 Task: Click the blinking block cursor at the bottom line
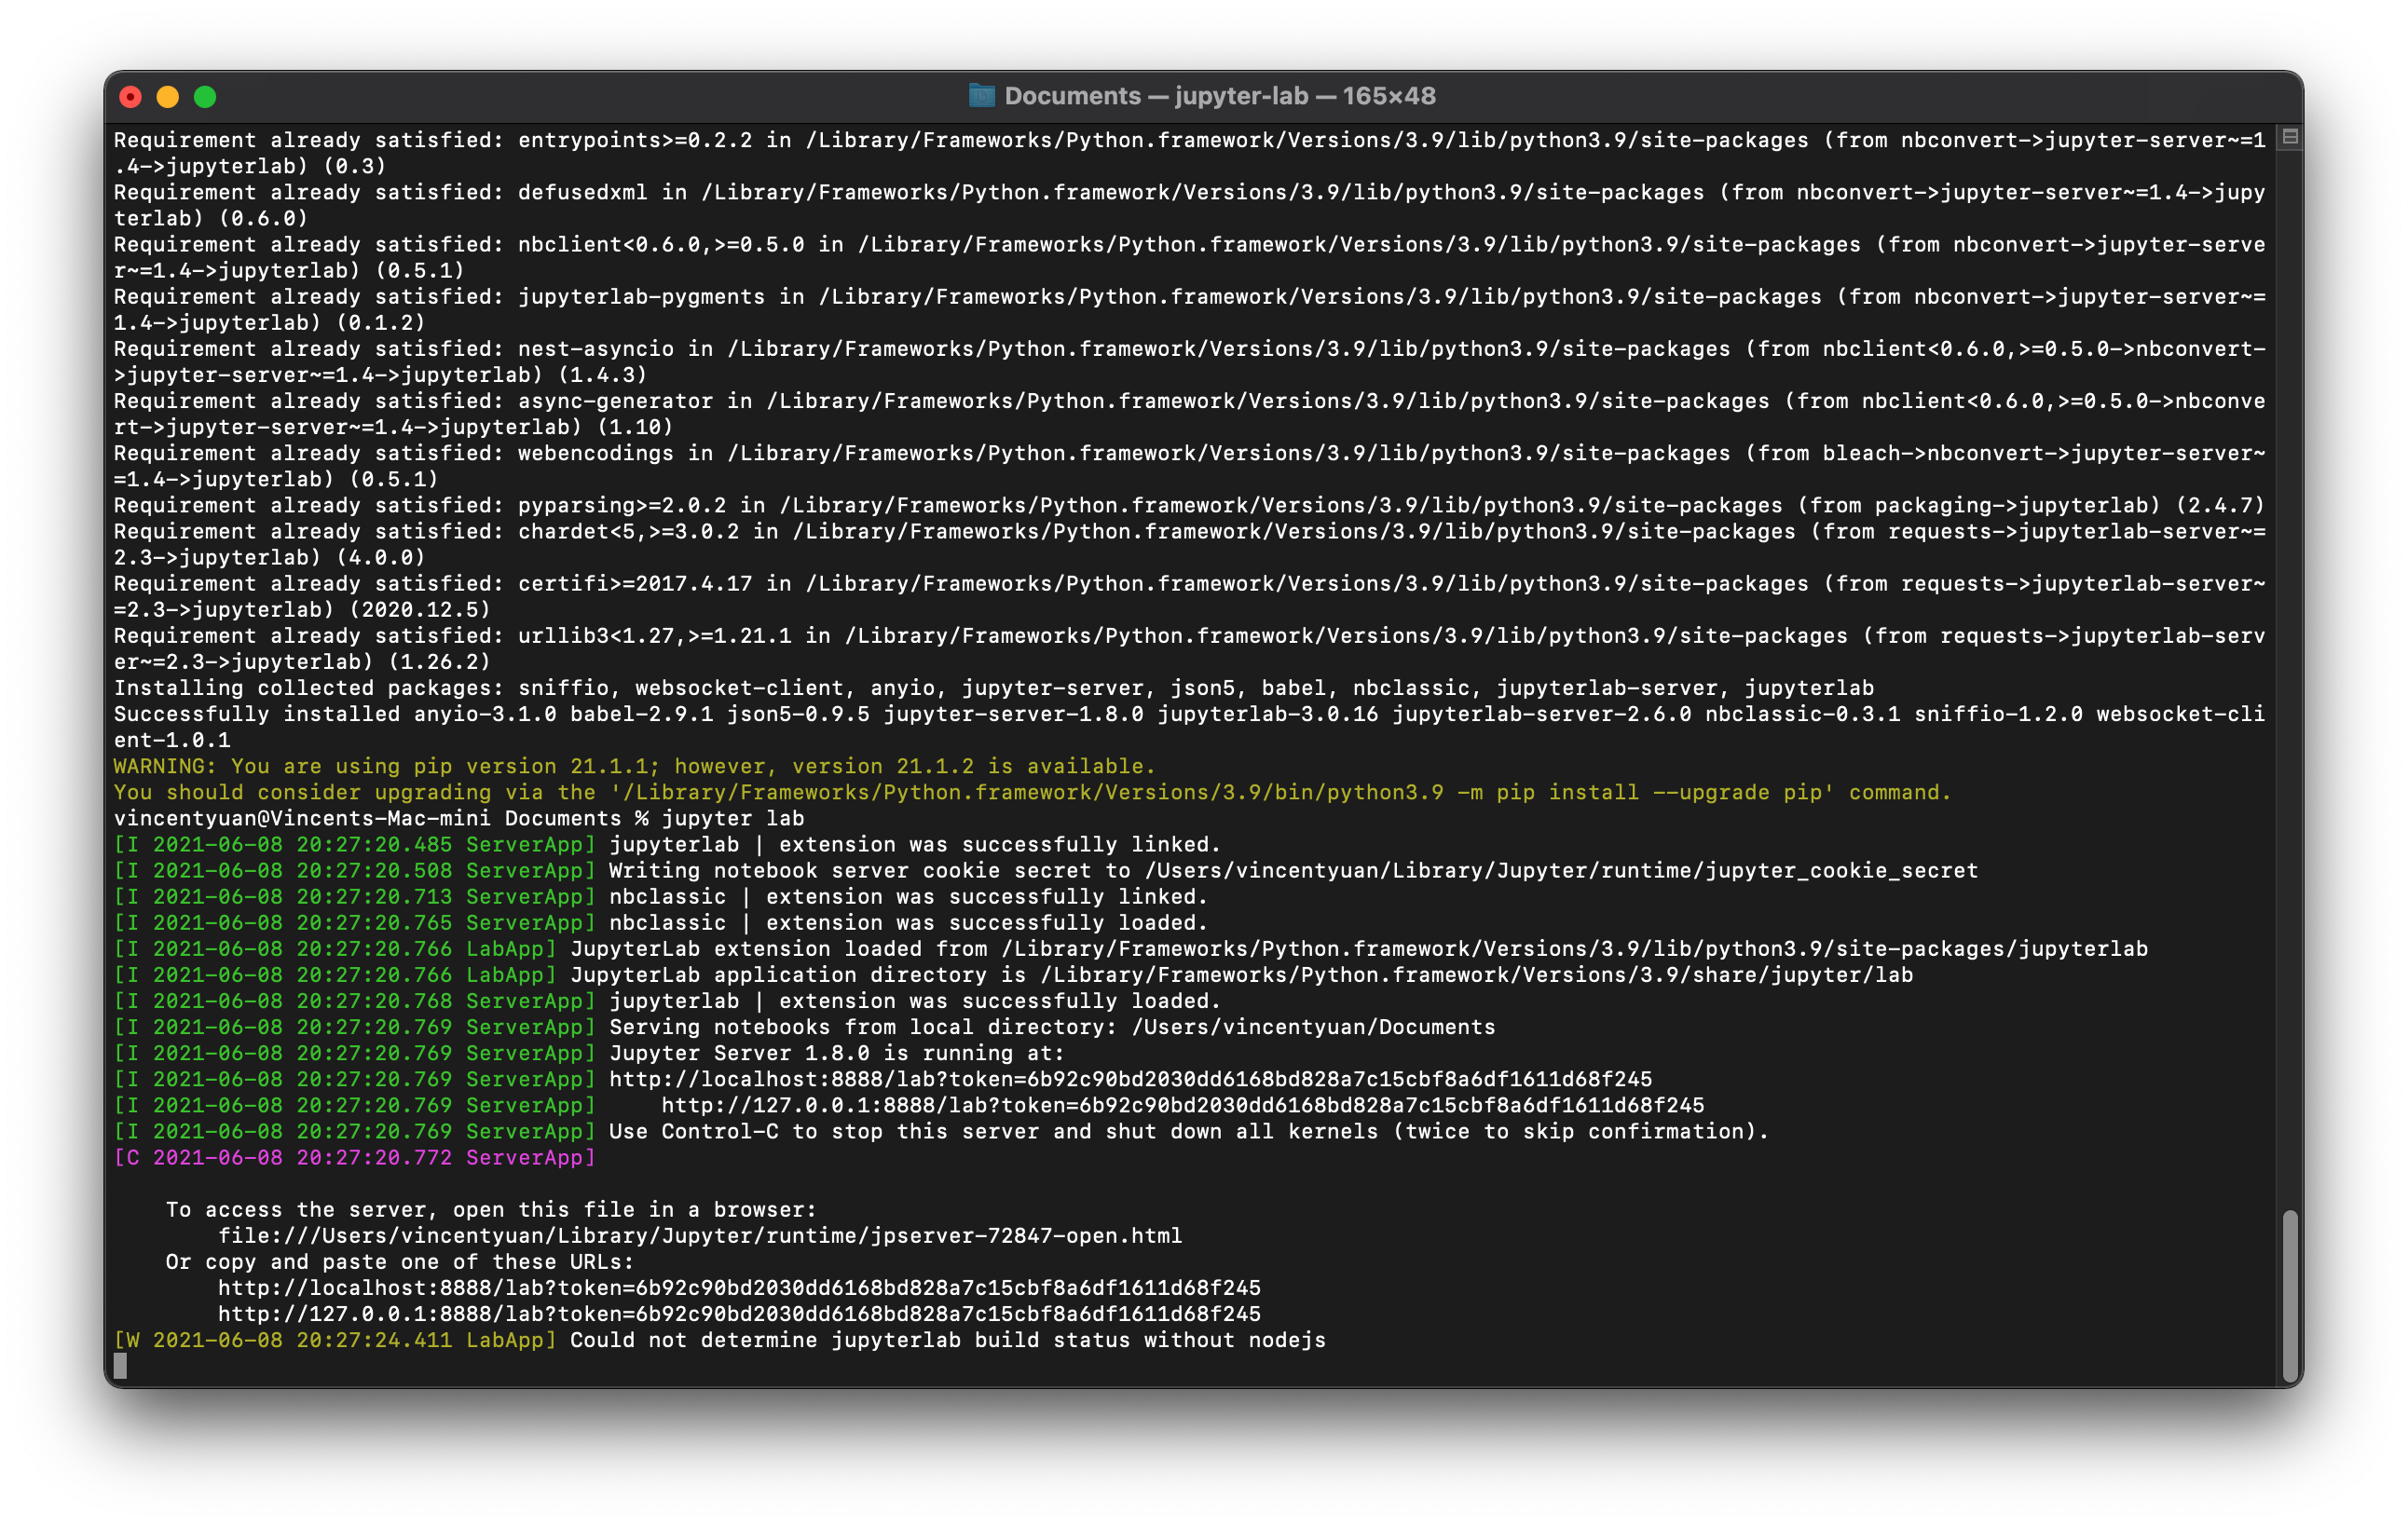pos(122,1366)
